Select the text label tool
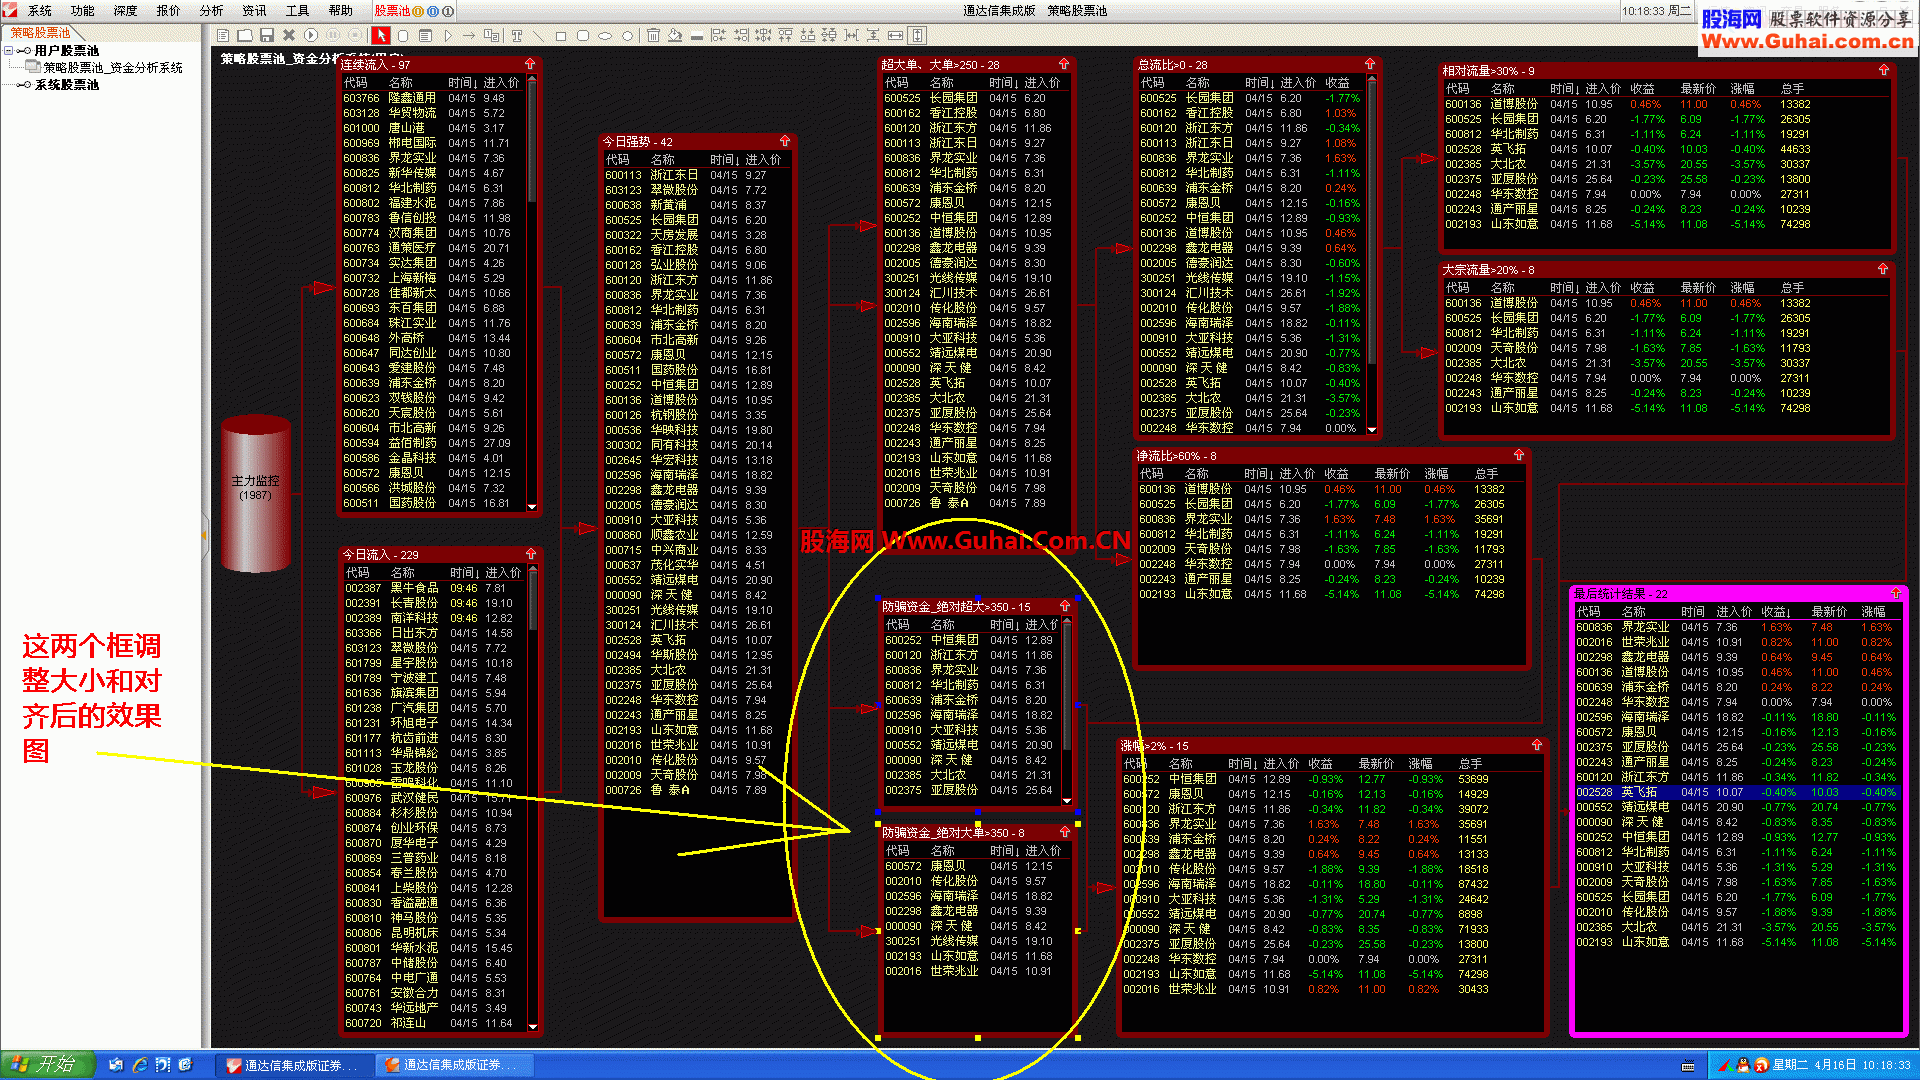The height and width of the screenshot is (1080, 1920). (x=516, y=35)
